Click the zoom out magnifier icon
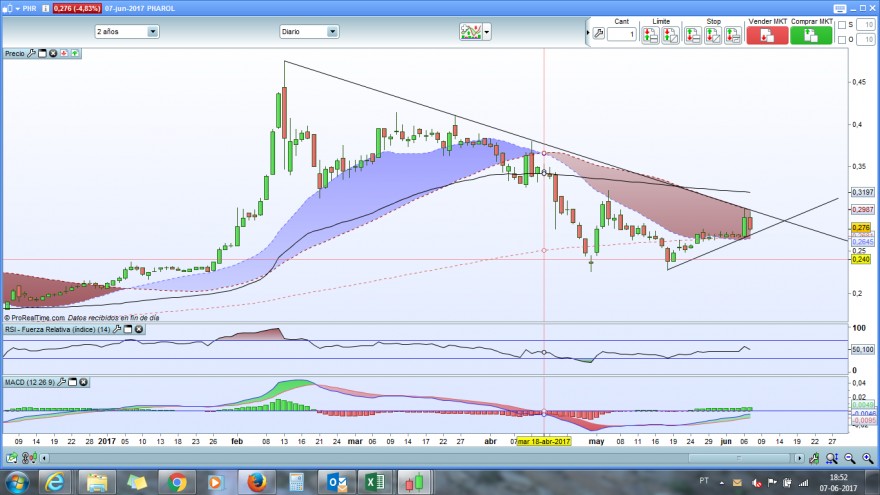 coord(850,459)
